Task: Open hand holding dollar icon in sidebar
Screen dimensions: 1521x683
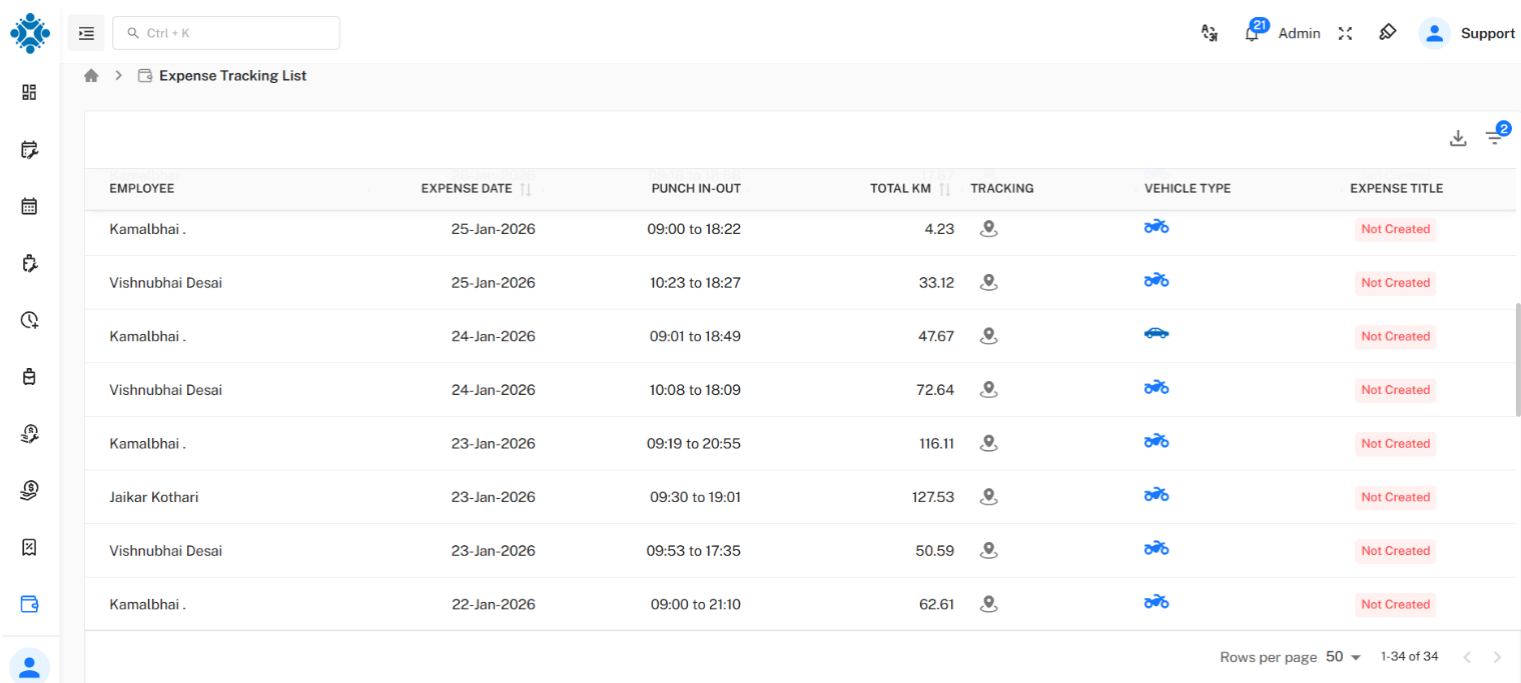Action: [29, 490]
